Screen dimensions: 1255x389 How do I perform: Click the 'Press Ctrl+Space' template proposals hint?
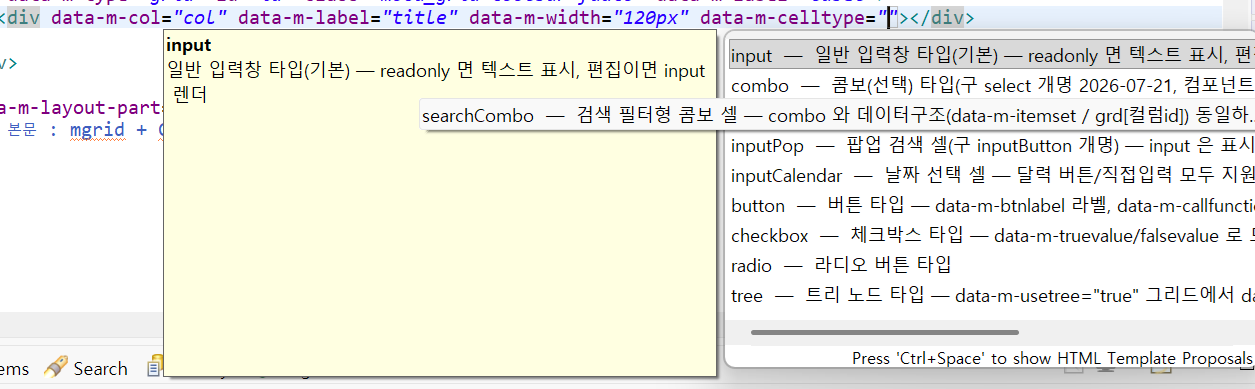click(1052, 358)
